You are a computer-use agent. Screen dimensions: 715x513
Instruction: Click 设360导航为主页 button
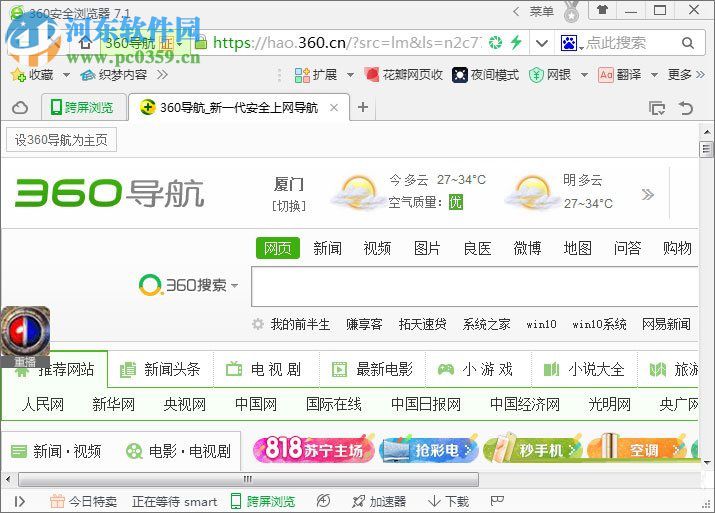[61, 140]
